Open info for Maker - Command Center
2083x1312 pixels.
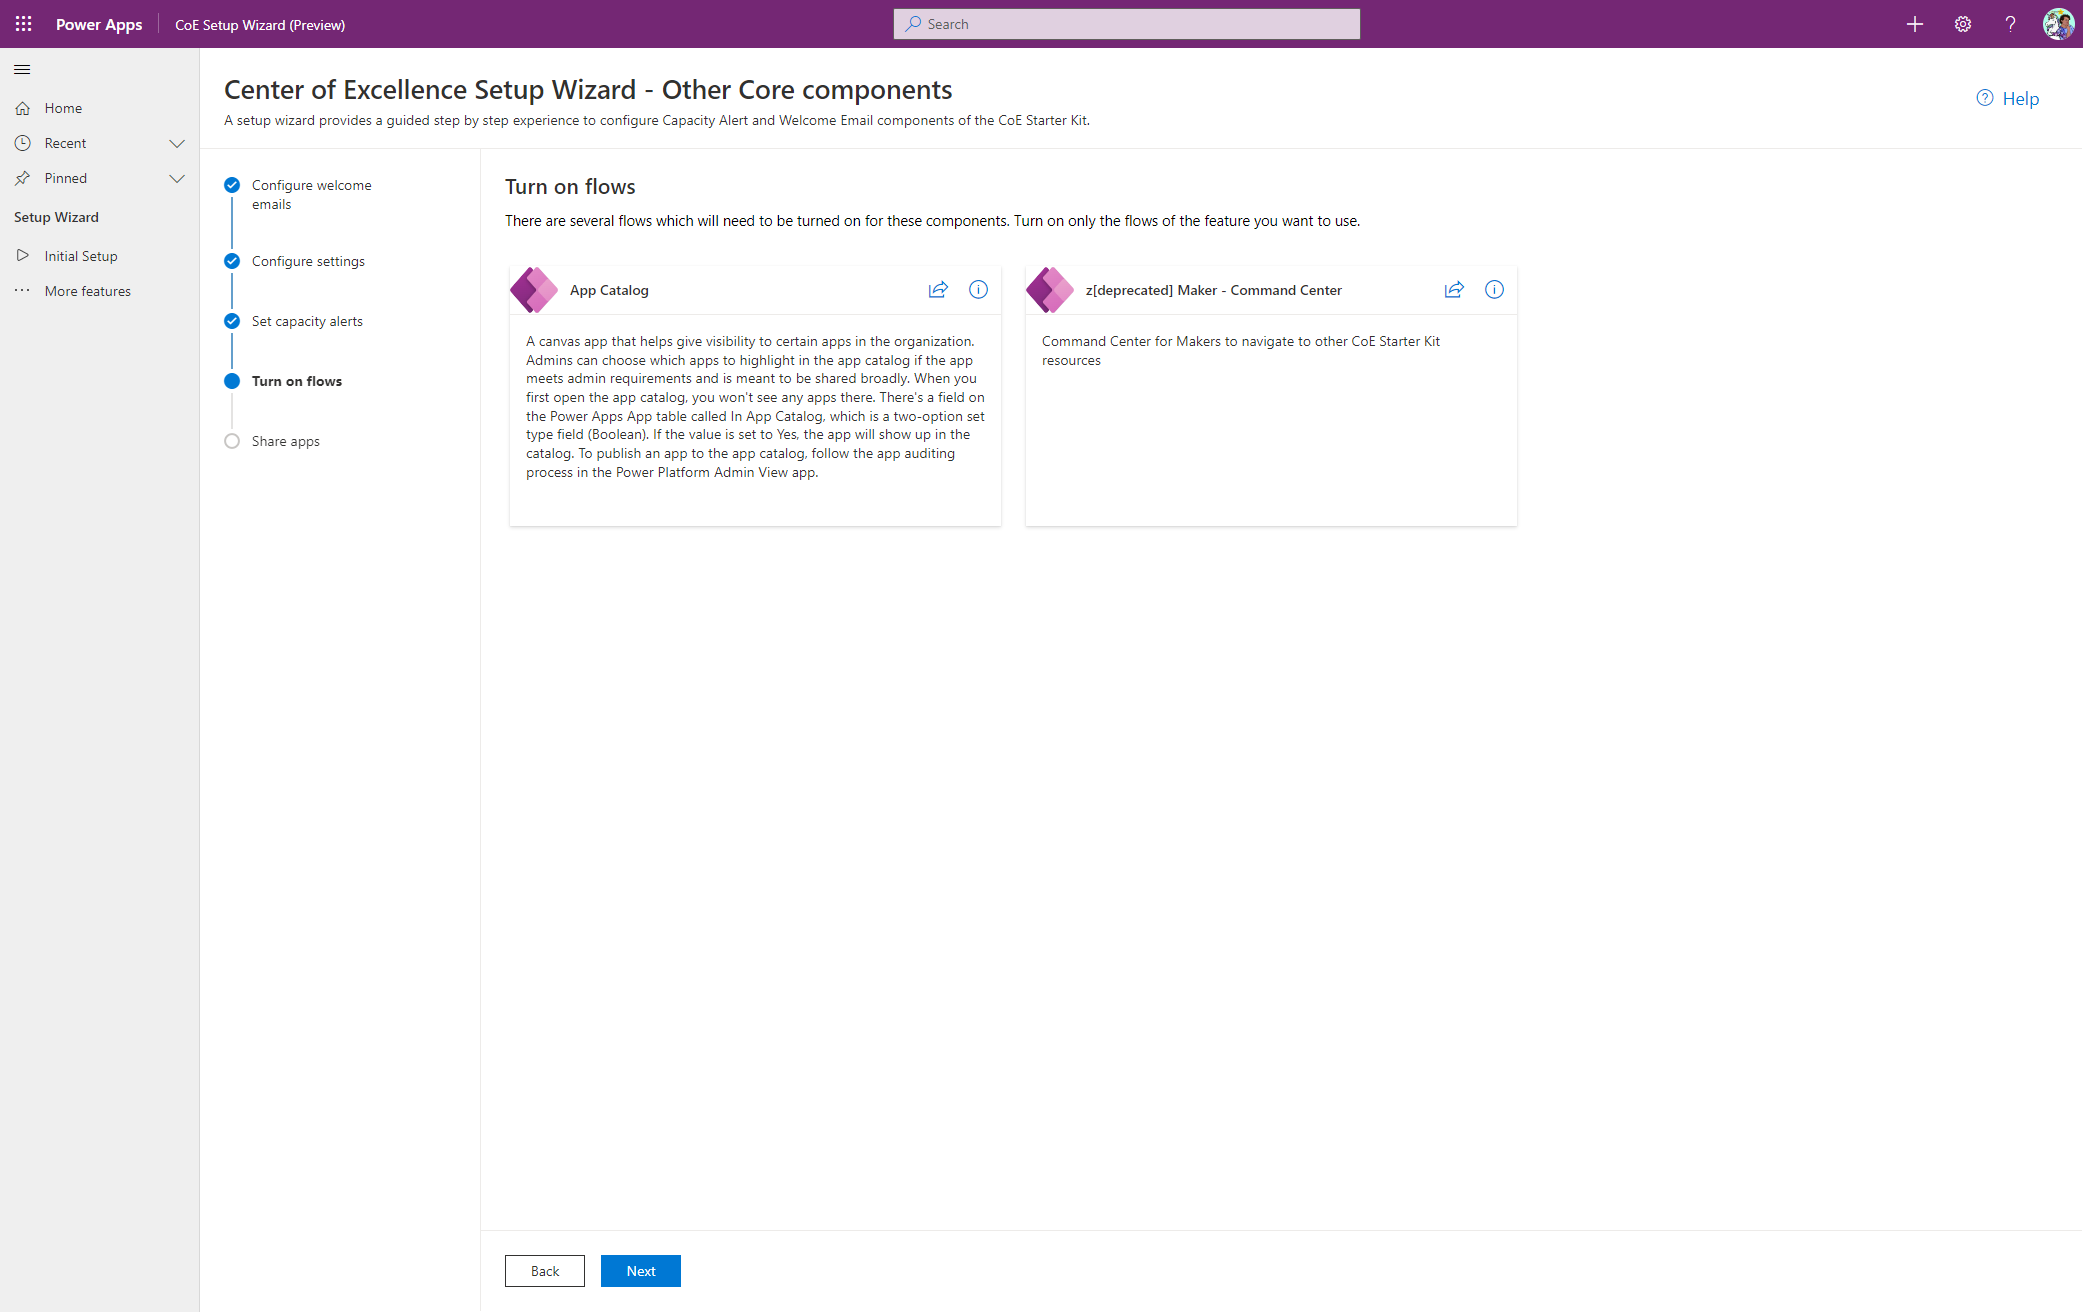coord(1494,289)
